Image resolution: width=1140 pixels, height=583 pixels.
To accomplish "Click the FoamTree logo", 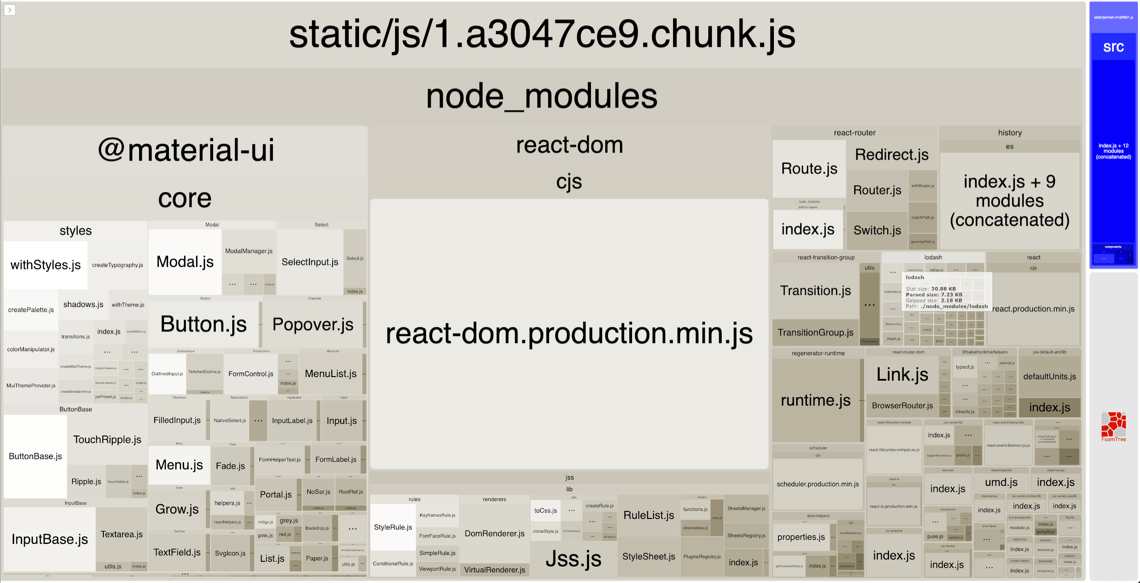I will (1113, 427).
